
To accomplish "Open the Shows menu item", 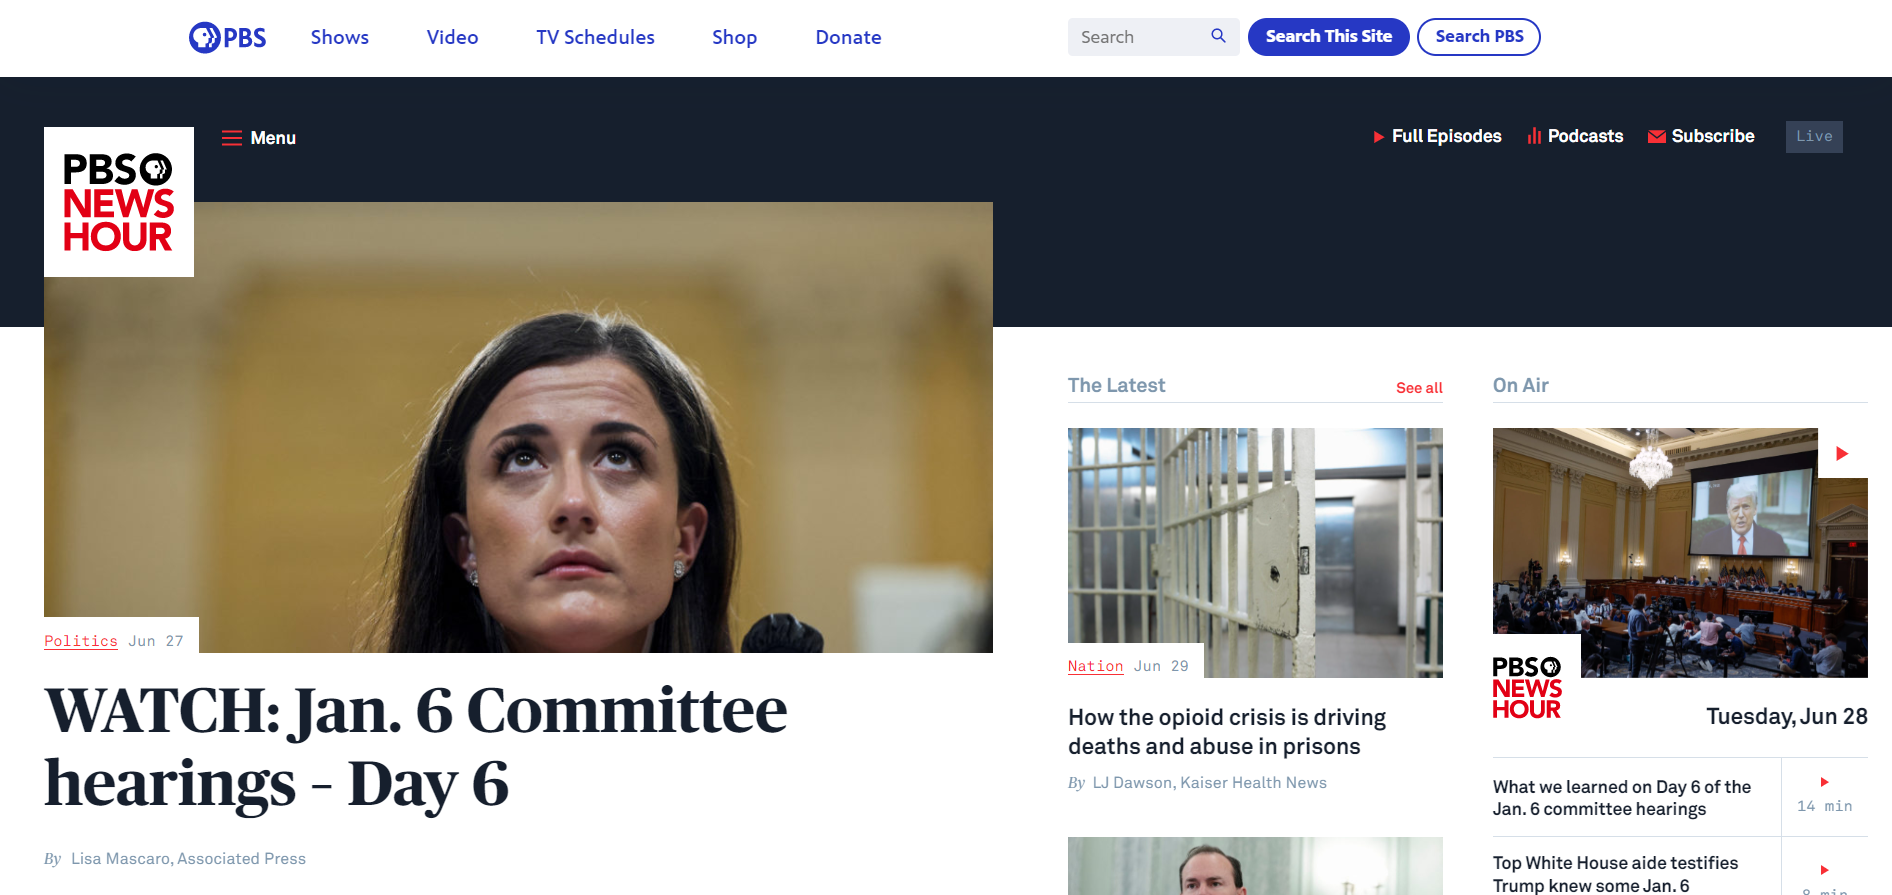I will [x=340, y=37].
